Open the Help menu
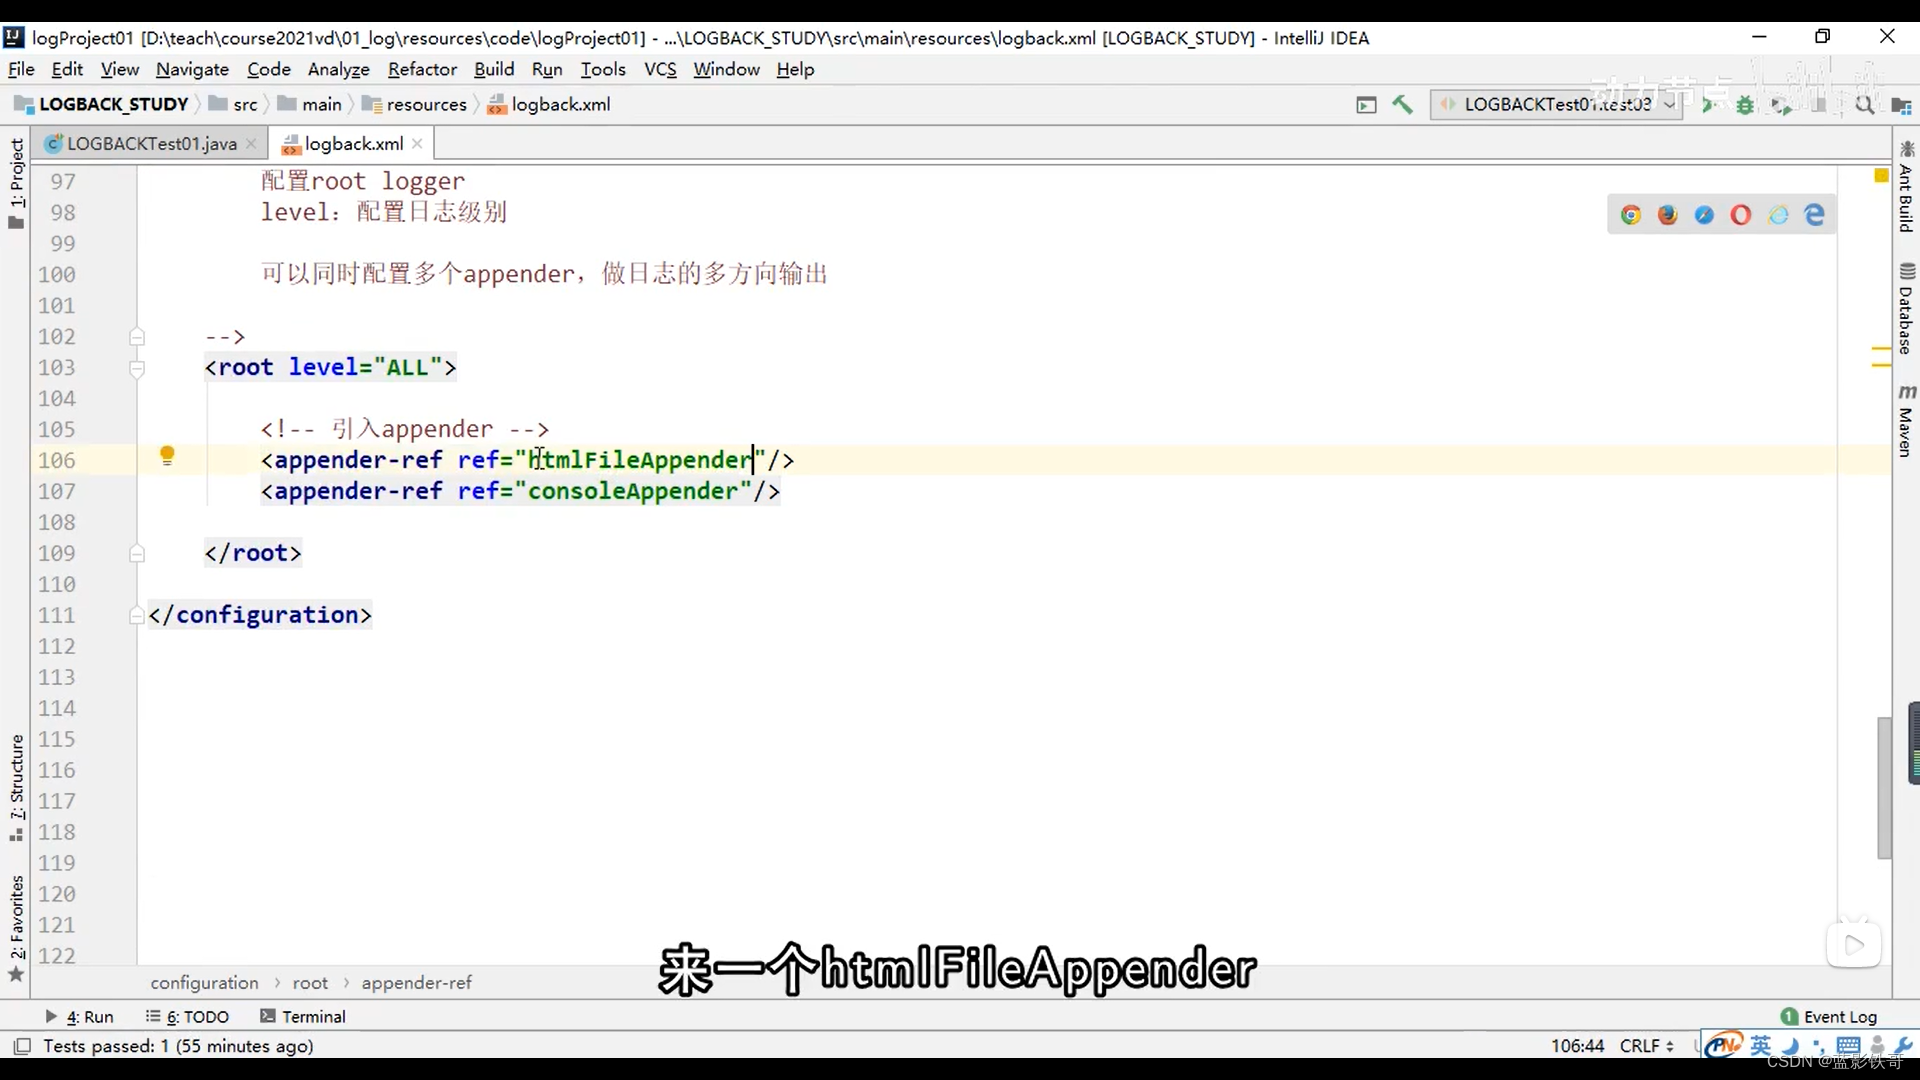Image resolution: width=1920 pixels, height=1080 pixels. pyautogui.click(x=795, y=69)
